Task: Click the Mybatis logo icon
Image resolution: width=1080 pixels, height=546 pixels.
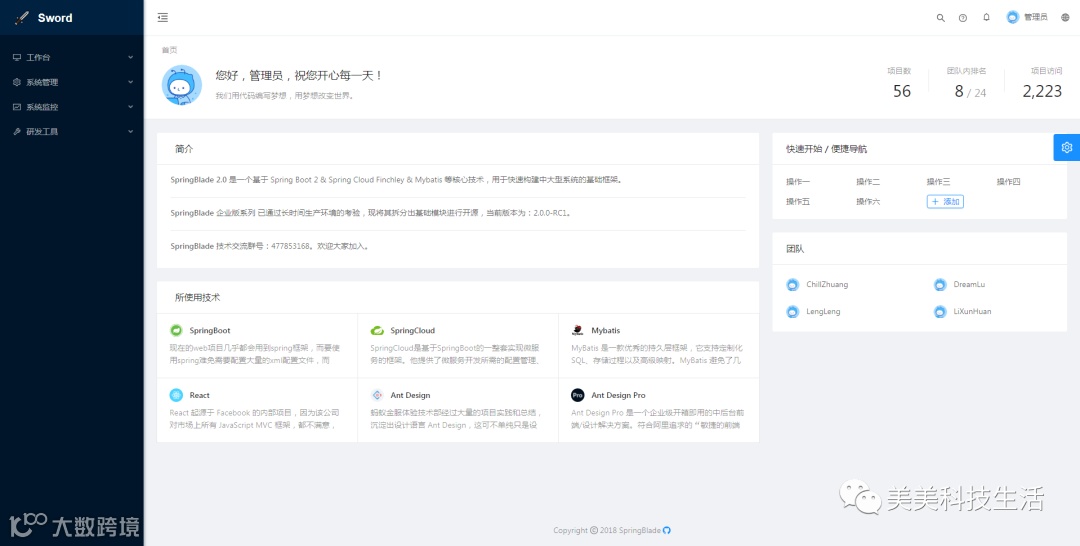Action: coord(578,330)
